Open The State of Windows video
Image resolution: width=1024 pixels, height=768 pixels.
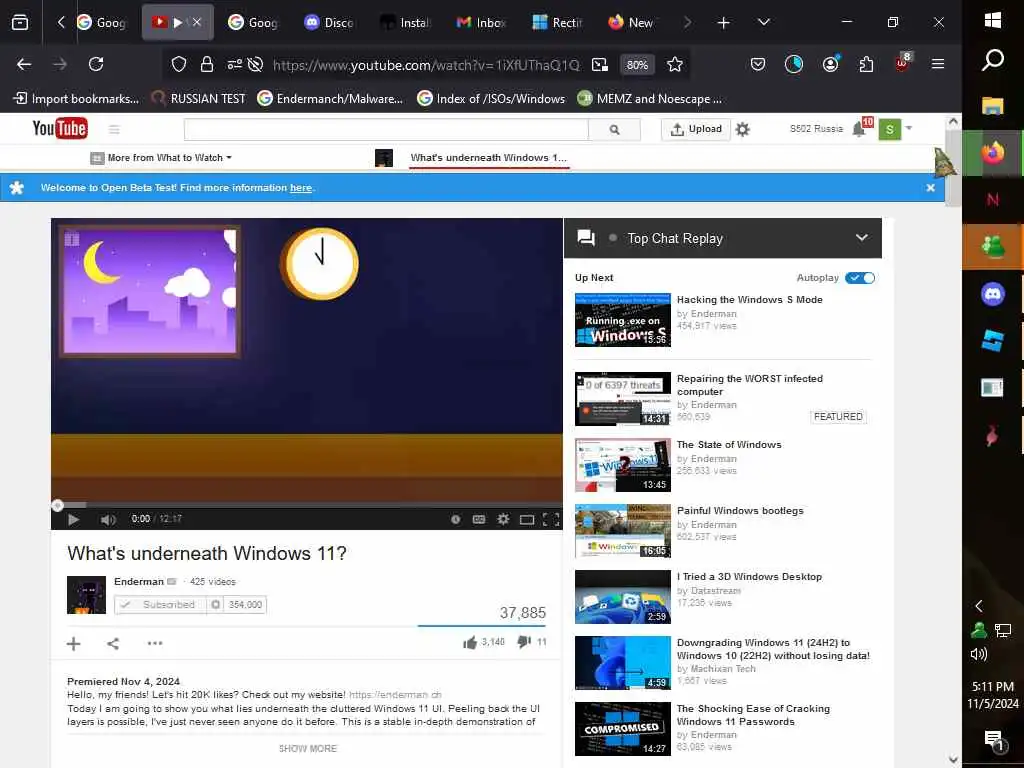(x=729, y=445)
